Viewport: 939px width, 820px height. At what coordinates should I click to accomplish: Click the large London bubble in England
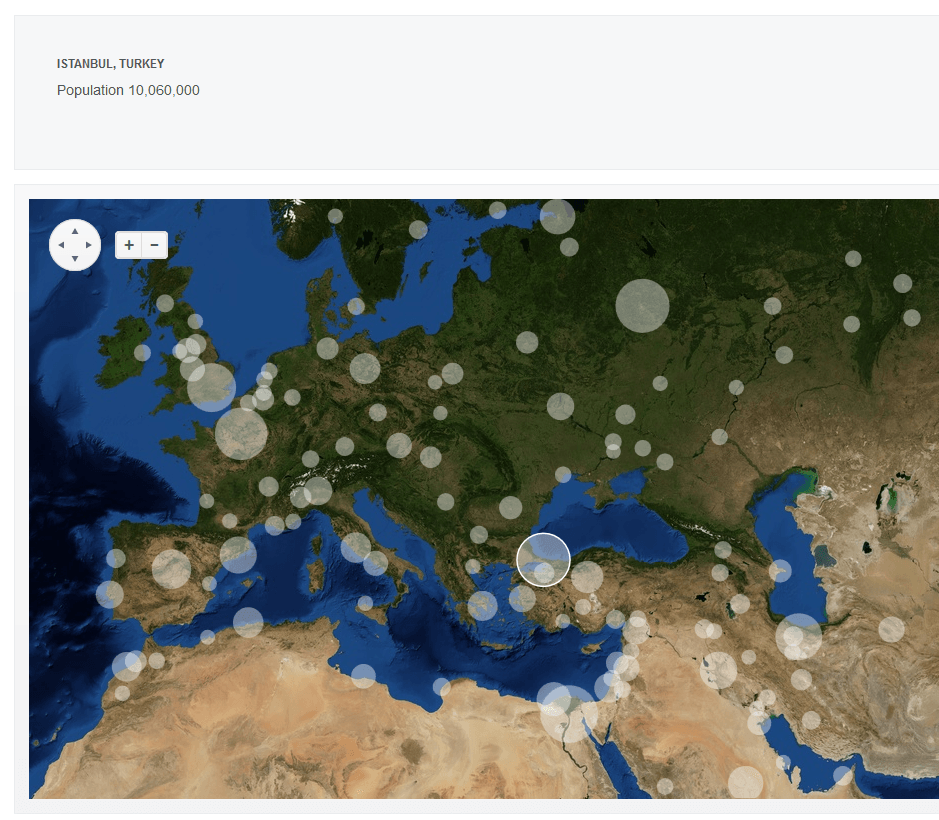tap(211, 387)
